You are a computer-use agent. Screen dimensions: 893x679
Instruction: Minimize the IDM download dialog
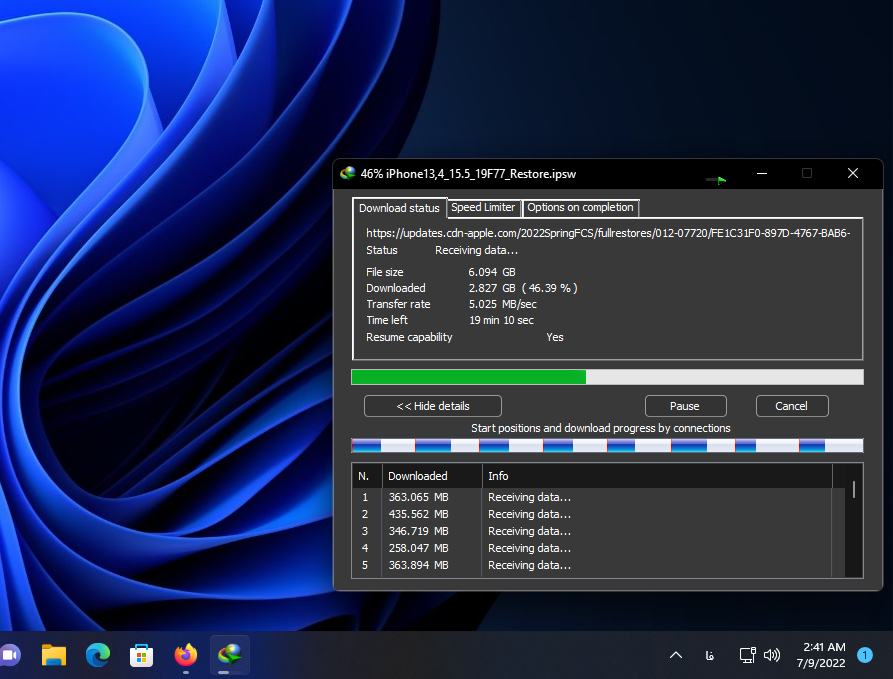[762, 173]
